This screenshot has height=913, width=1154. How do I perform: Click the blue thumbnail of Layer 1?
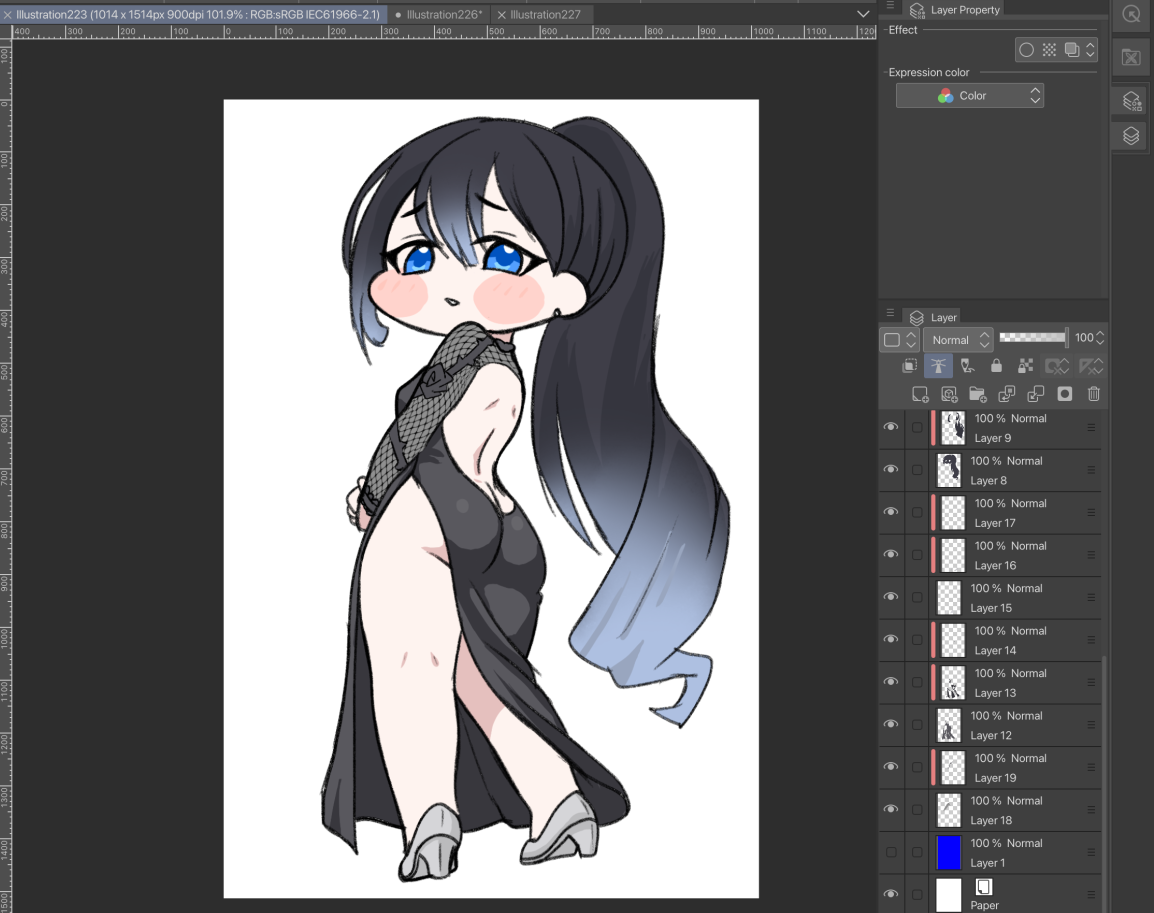(949, 852)
